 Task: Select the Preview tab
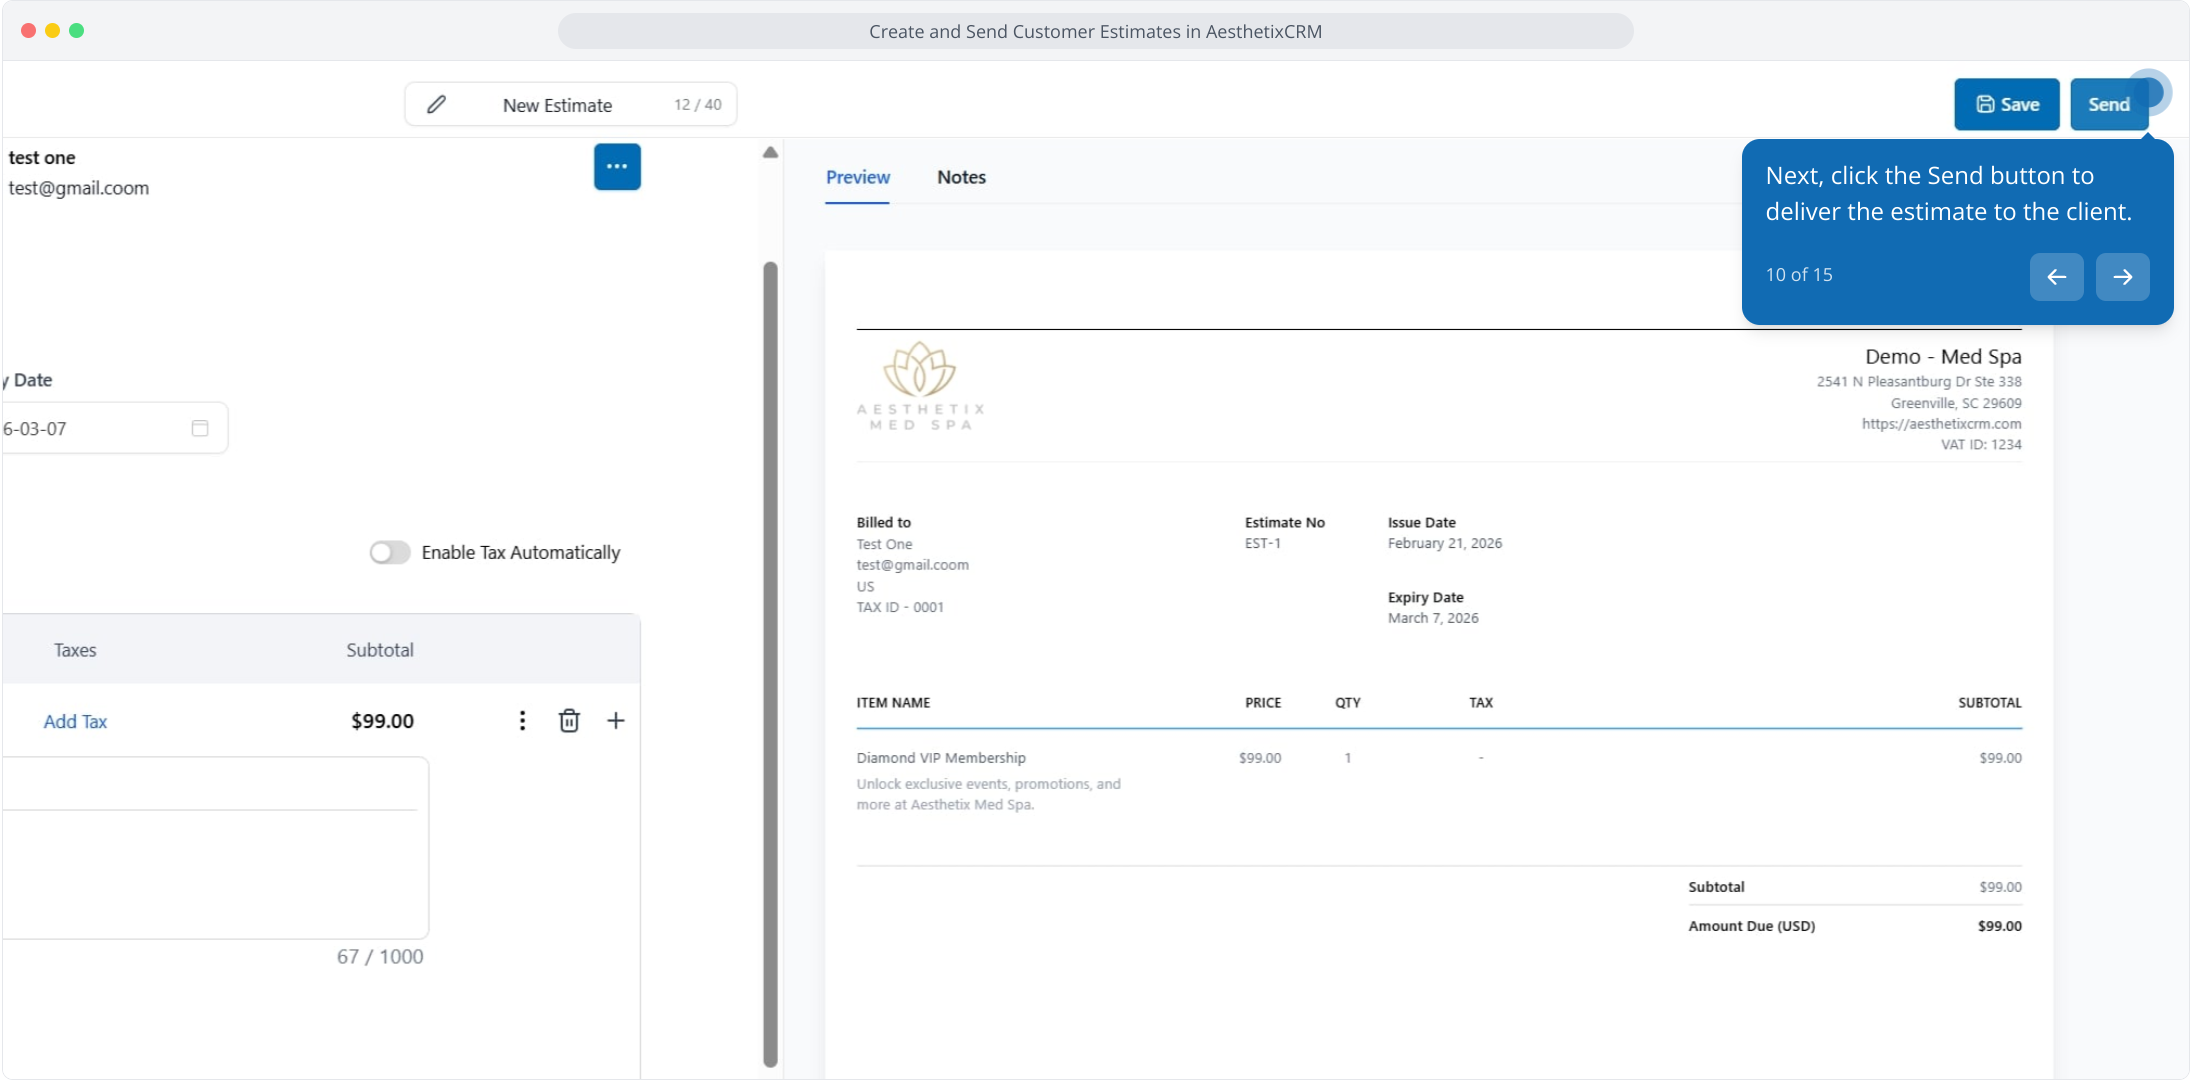pyautogui.click(x=857, y=177)
